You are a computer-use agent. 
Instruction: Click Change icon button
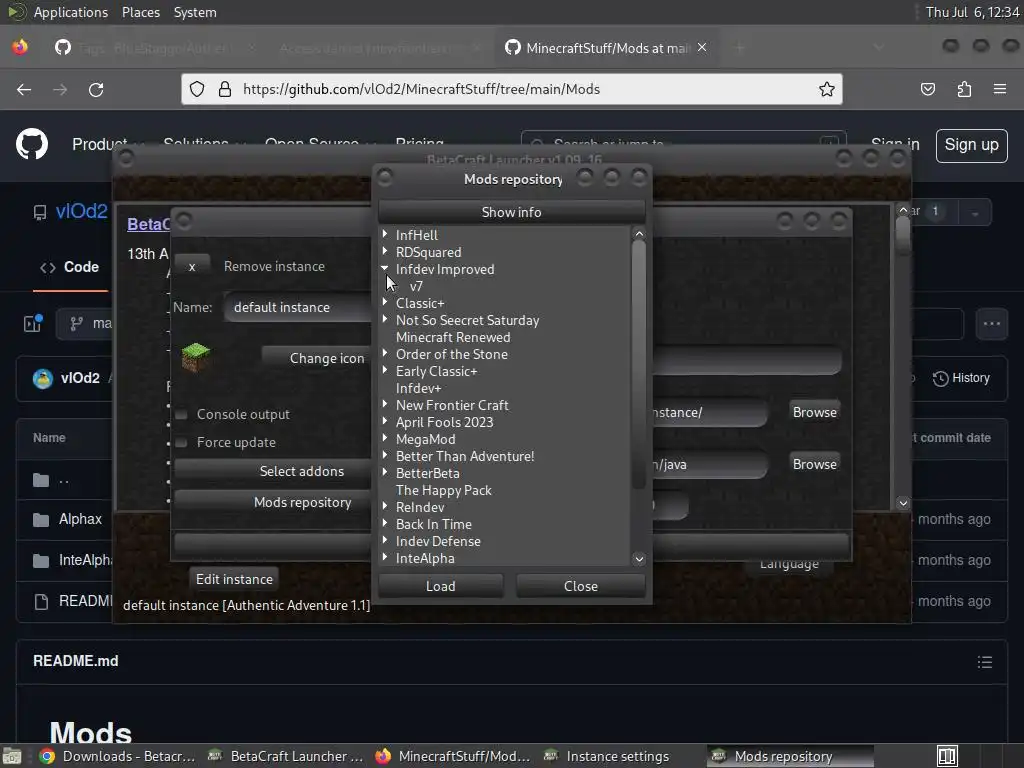click(x=317, y=358)
